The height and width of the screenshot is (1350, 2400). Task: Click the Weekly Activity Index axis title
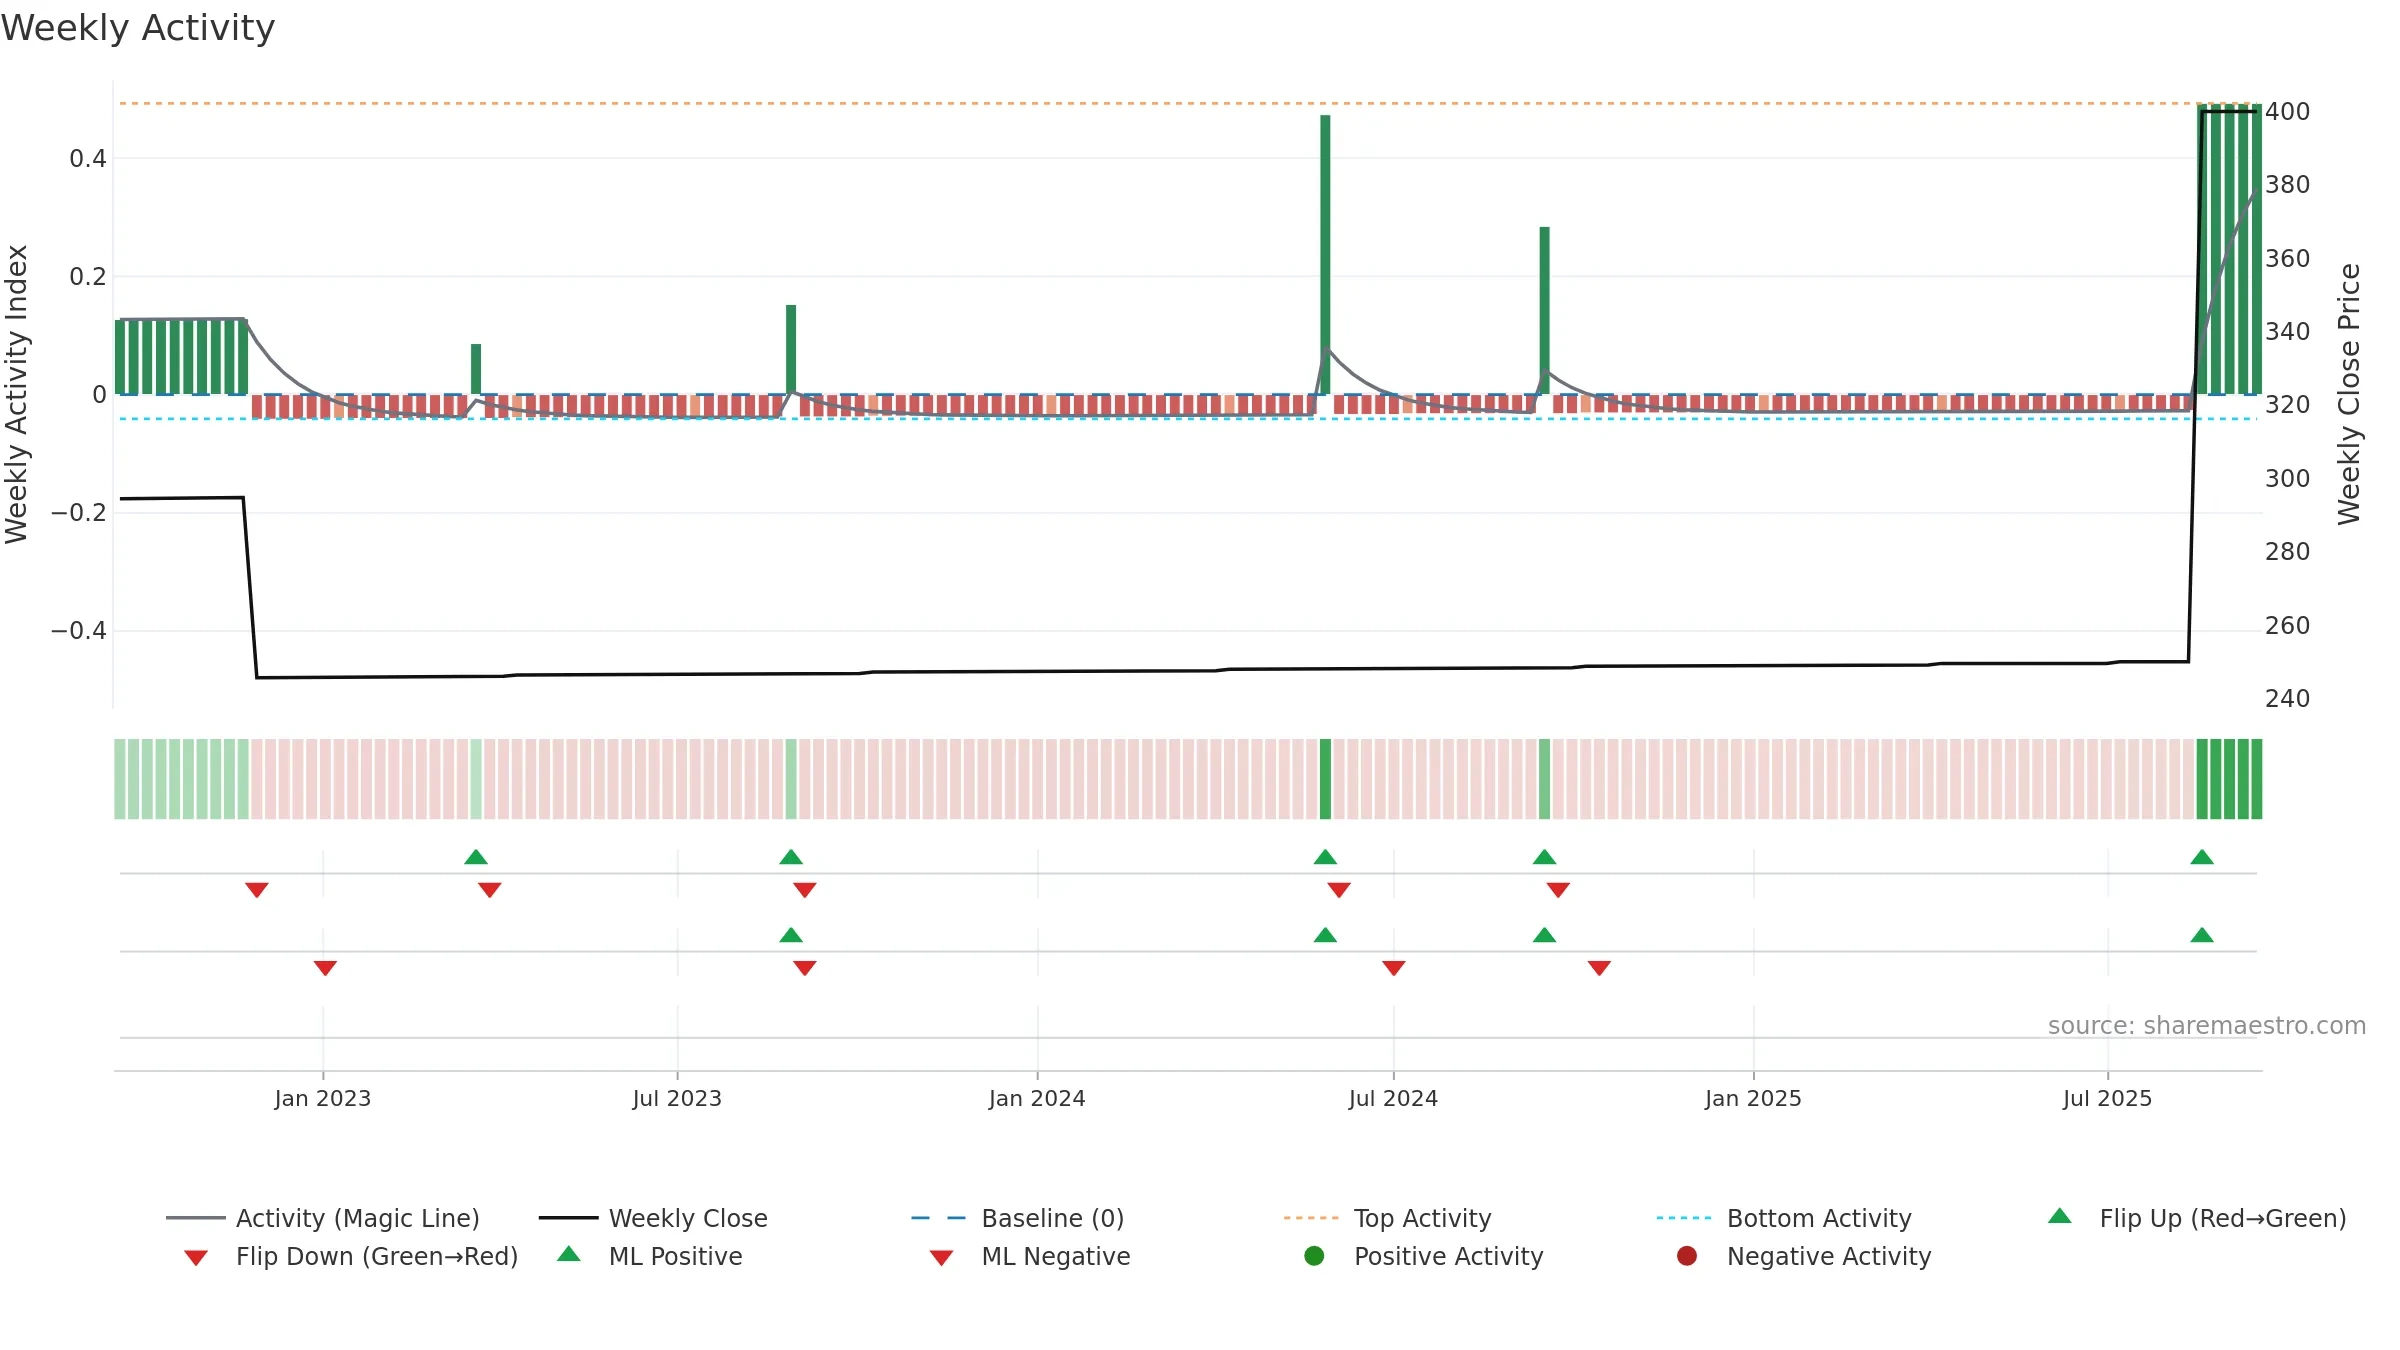[x=16, y=394]
